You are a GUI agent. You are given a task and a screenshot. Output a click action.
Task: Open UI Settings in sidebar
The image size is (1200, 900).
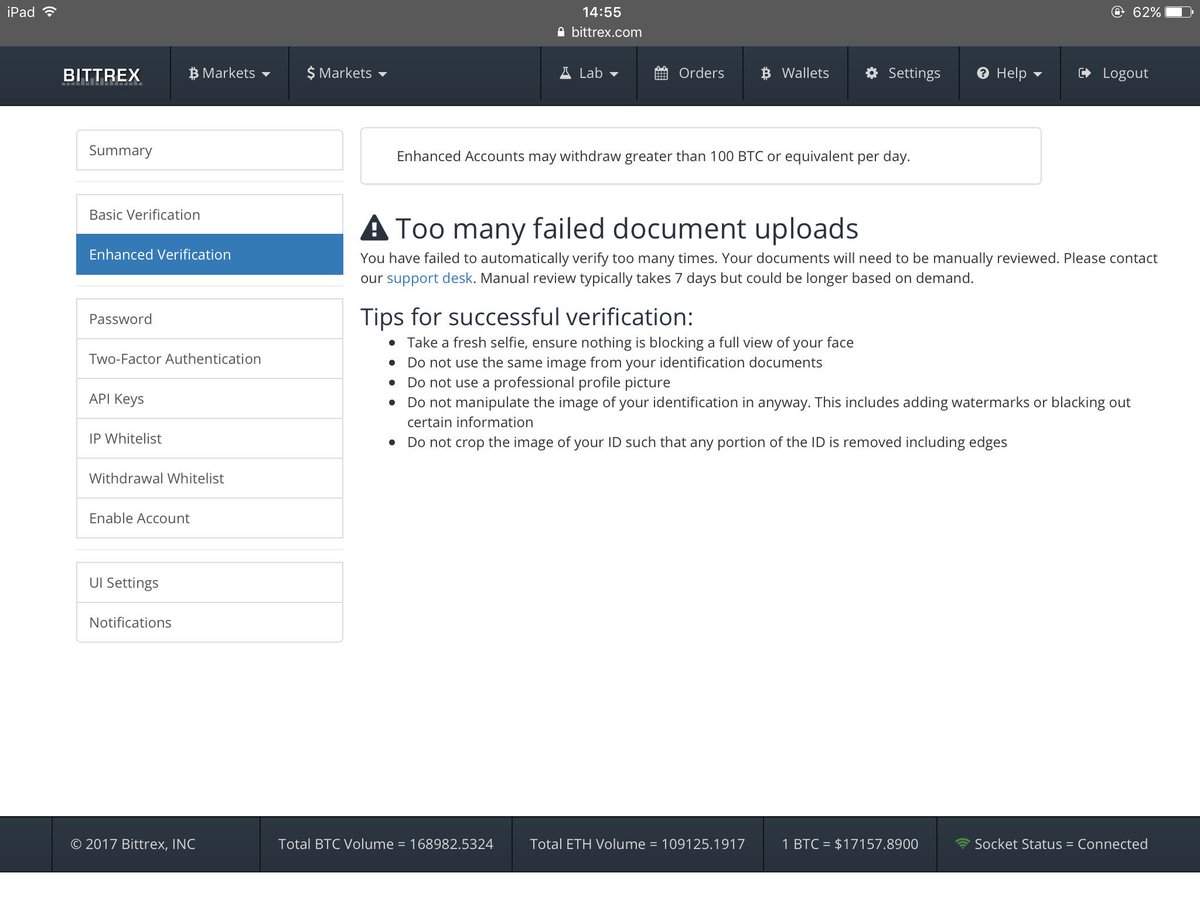pos(210,583)
